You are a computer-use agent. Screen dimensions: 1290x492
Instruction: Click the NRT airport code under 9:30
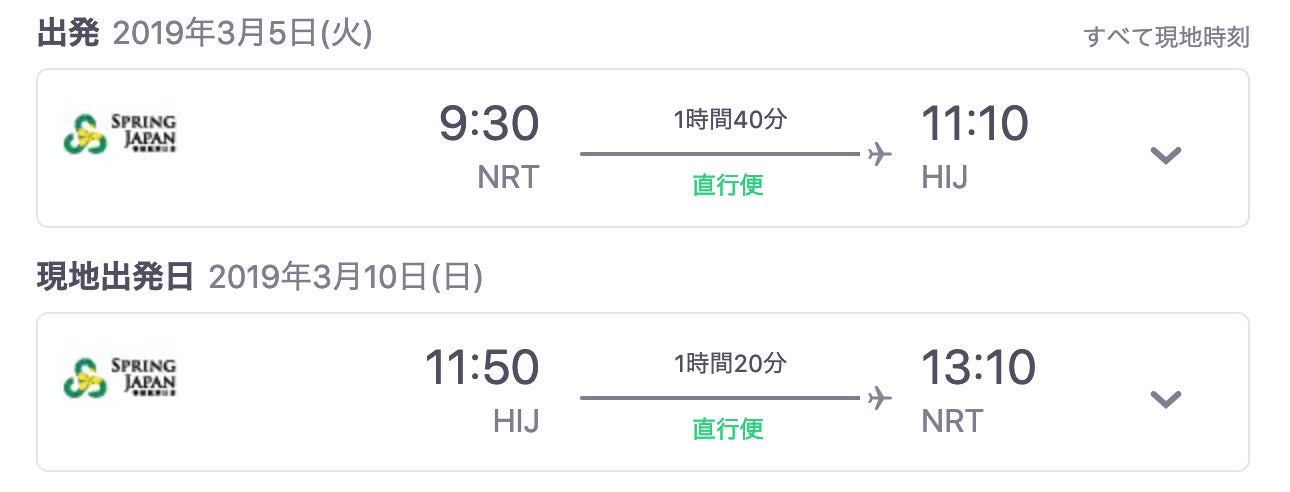point(508,178)
